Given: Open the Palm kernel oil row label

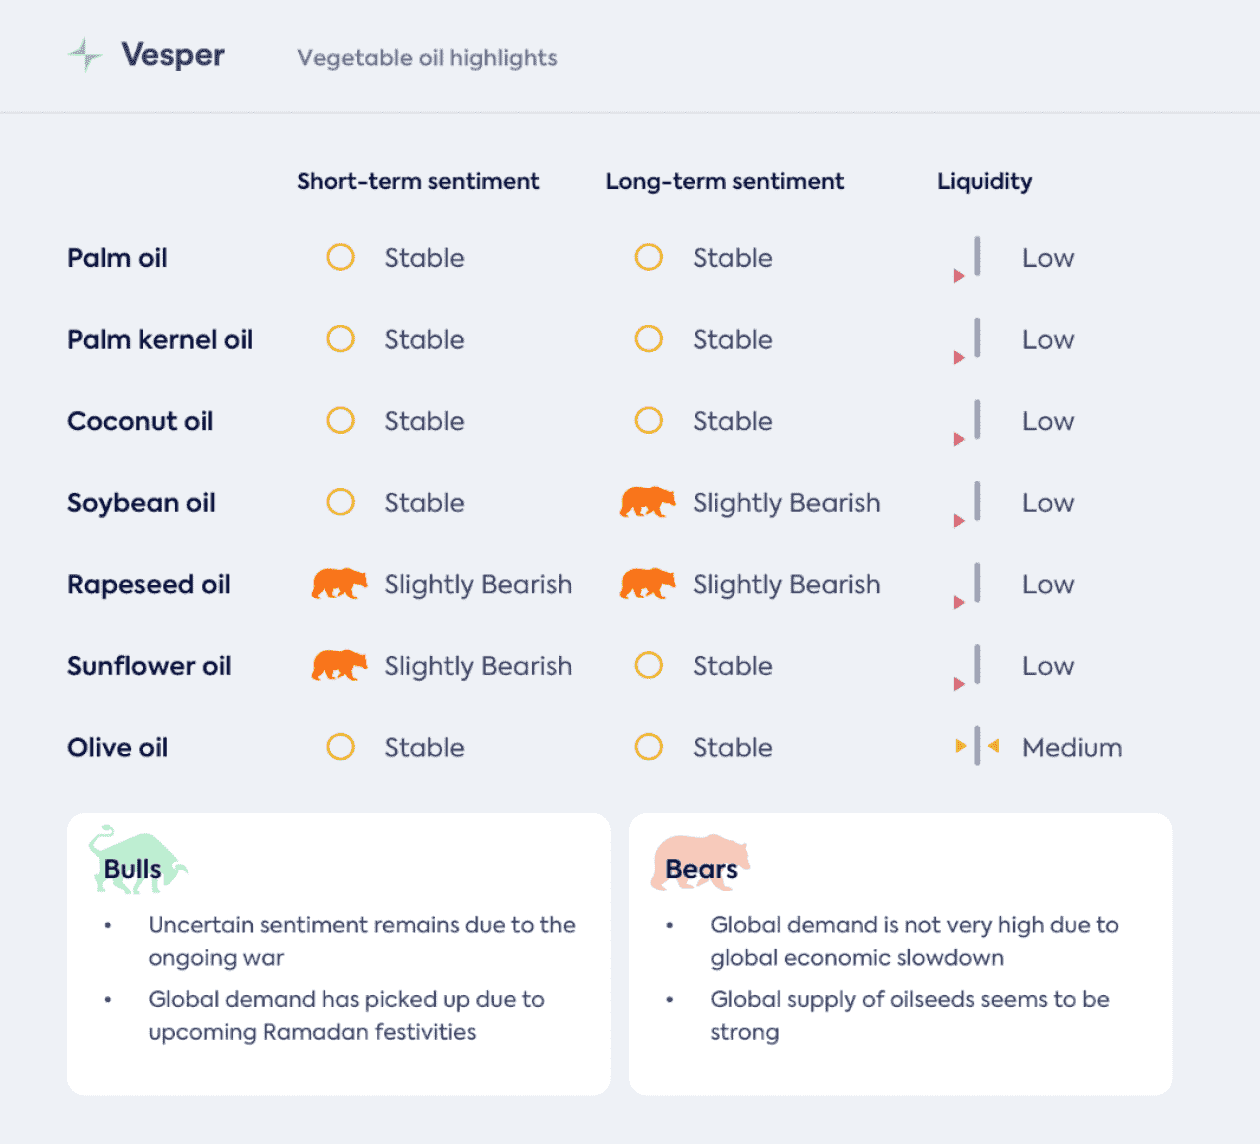Looking at the screenshot, I should pos(160,339).
